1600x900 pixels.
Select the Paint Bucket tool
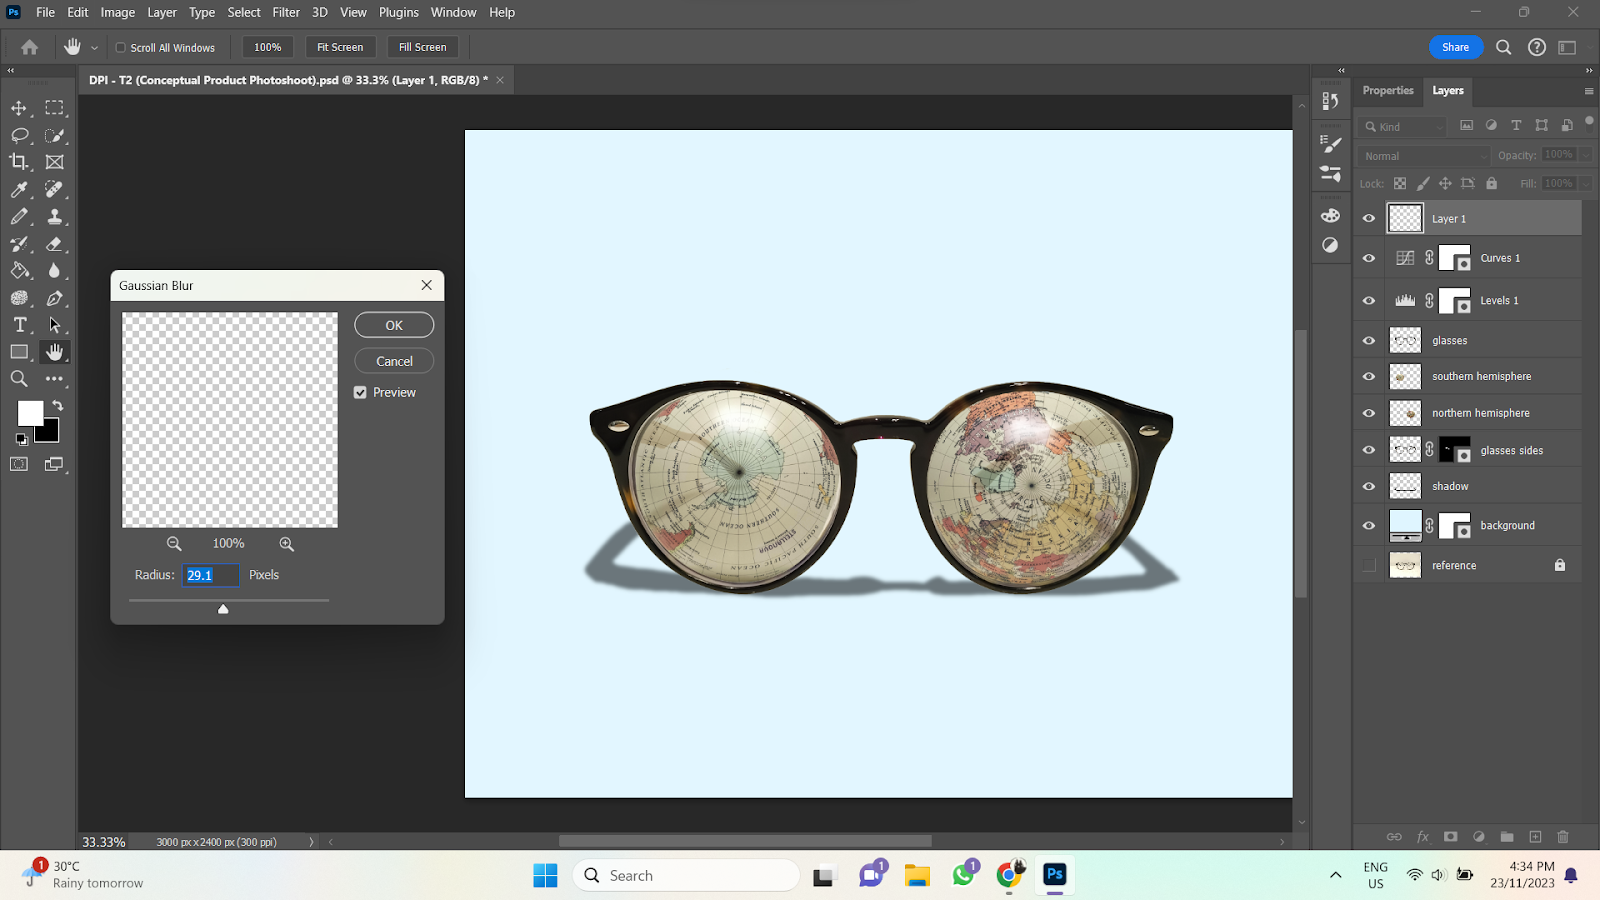[19, 270]
